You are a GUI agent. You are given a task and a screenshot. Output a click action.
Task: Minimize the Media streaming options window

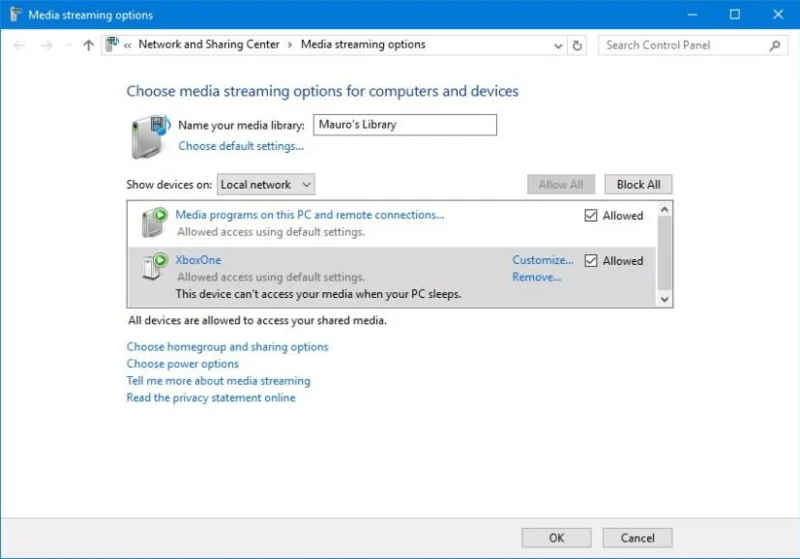692,14
